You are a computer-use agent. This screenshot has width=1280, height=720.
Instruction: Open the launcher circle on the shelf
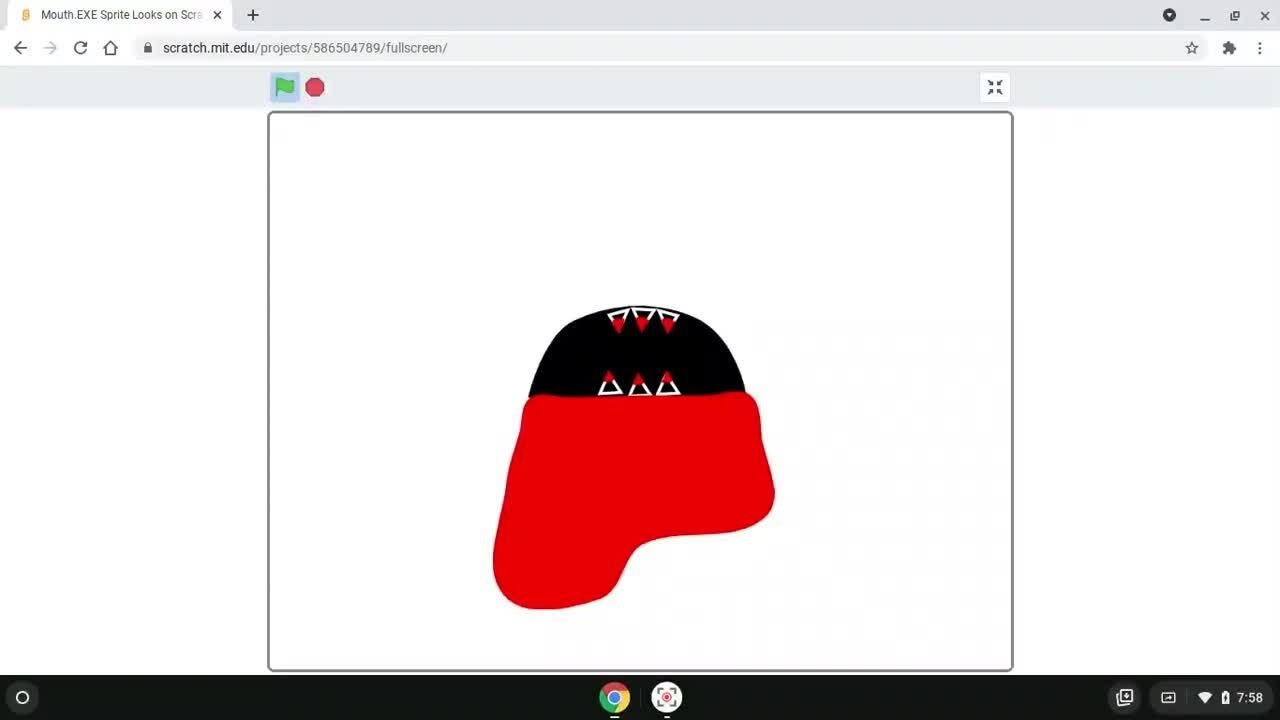[x=22, y=698]
